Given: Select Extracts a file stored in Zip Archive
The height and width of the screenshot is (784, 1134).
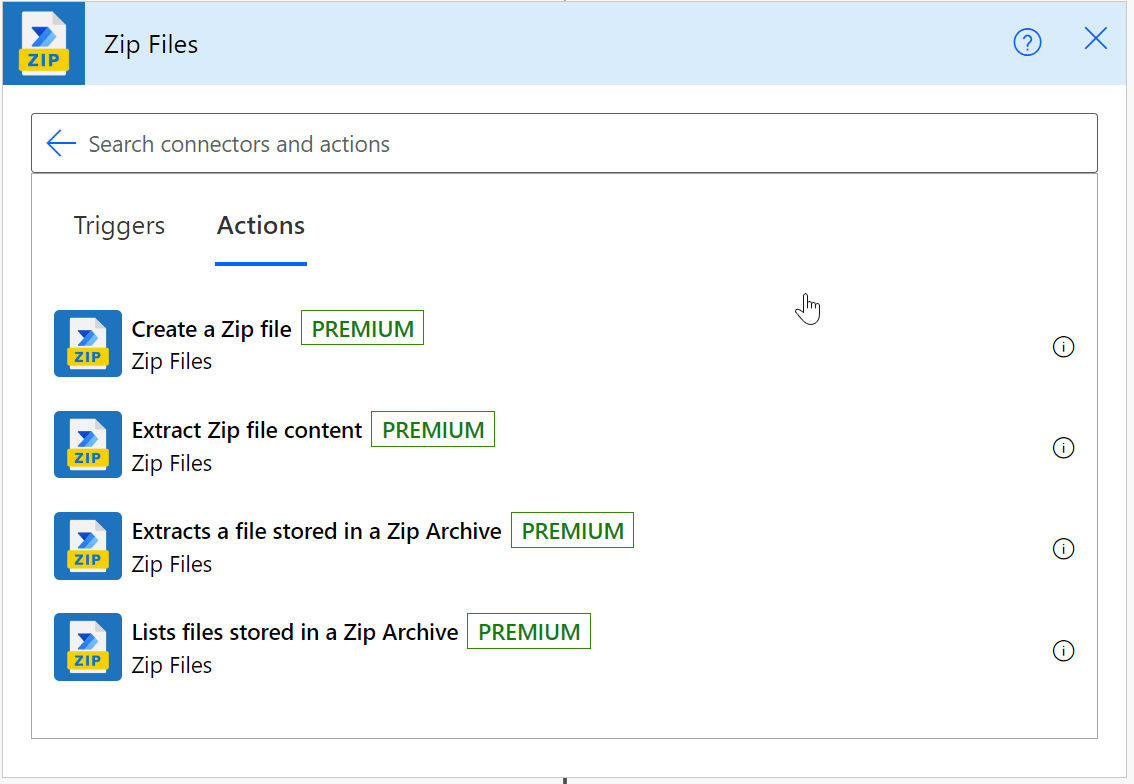Looking at the screenshot, I should point(316,531).
